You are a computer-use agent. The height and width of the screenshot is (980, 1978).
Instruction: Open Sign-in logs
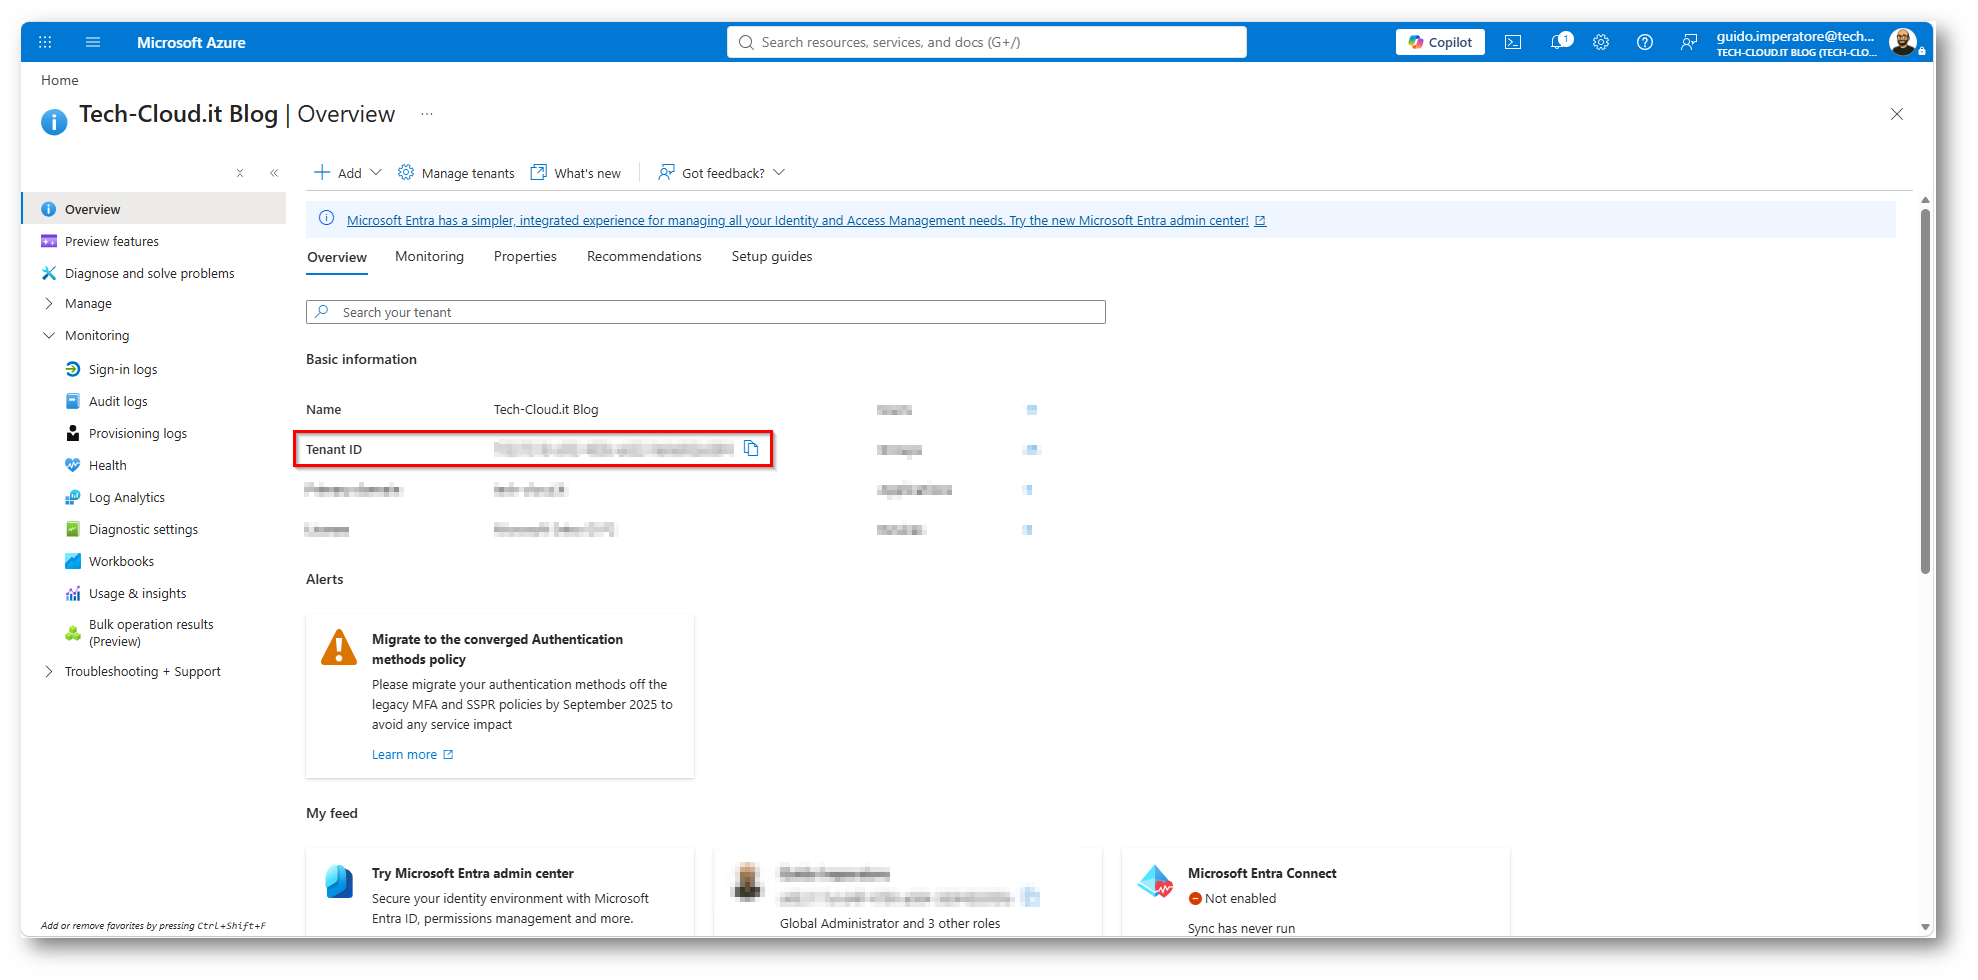tap(123, 370)
